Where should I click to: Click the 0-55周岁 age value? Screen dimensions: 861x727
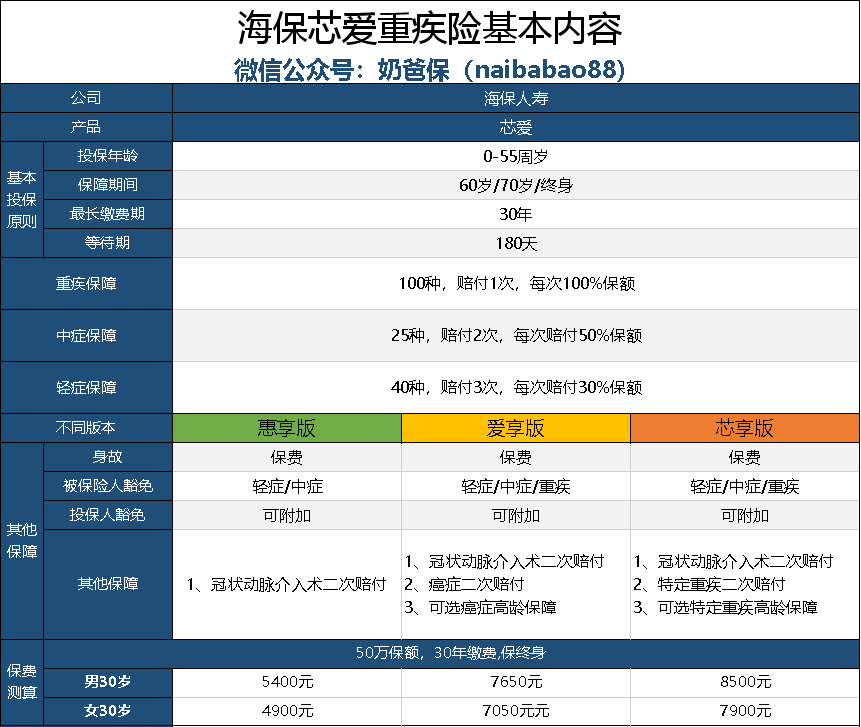[516, 156]
